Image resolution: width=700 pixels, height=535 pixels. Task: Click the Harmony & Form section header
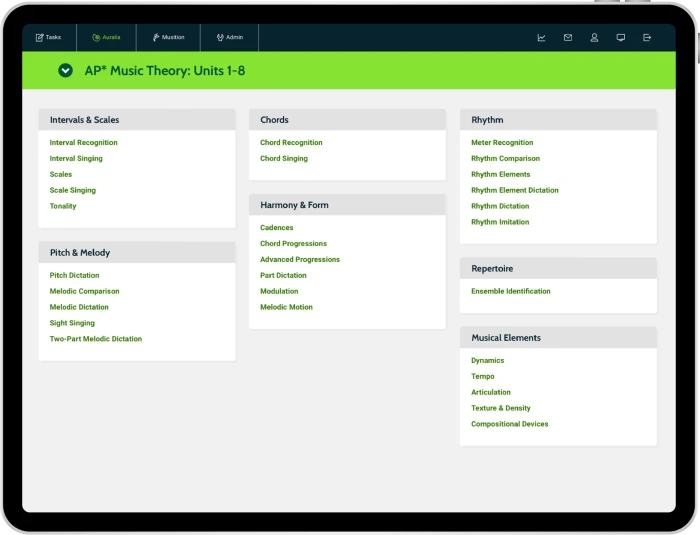tap(294, 205)
